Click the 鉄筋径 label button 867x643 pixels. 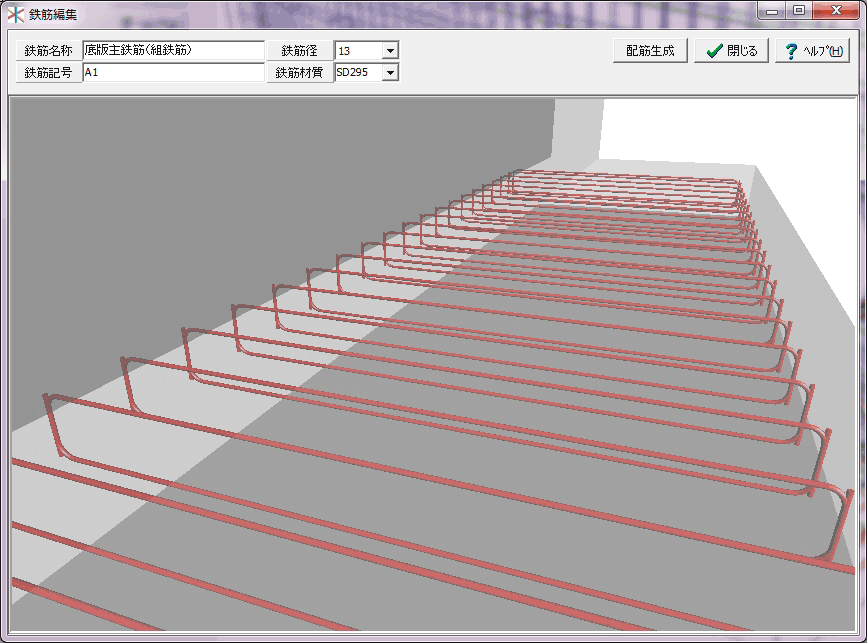pos(300,50)
